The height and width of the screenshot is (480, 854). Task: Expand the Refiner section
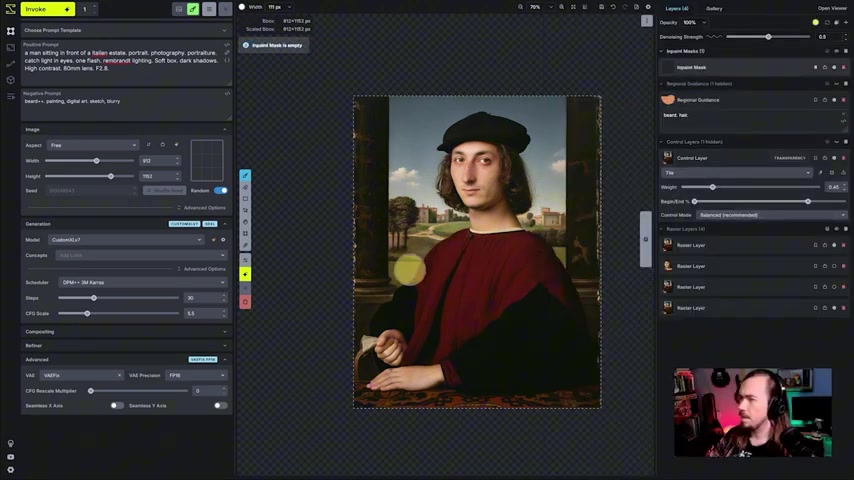(x=126, y=345)
